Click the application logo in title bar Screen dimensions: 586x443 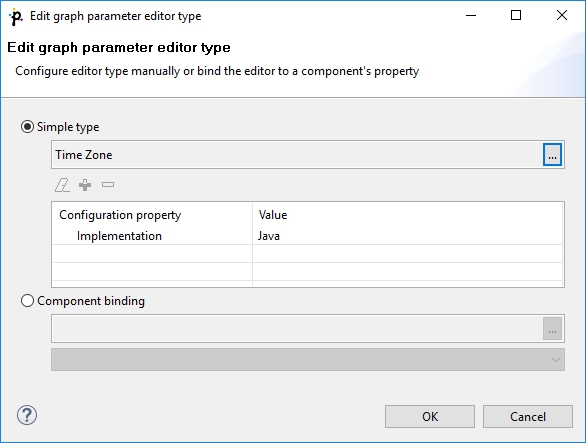pos(16,16)
